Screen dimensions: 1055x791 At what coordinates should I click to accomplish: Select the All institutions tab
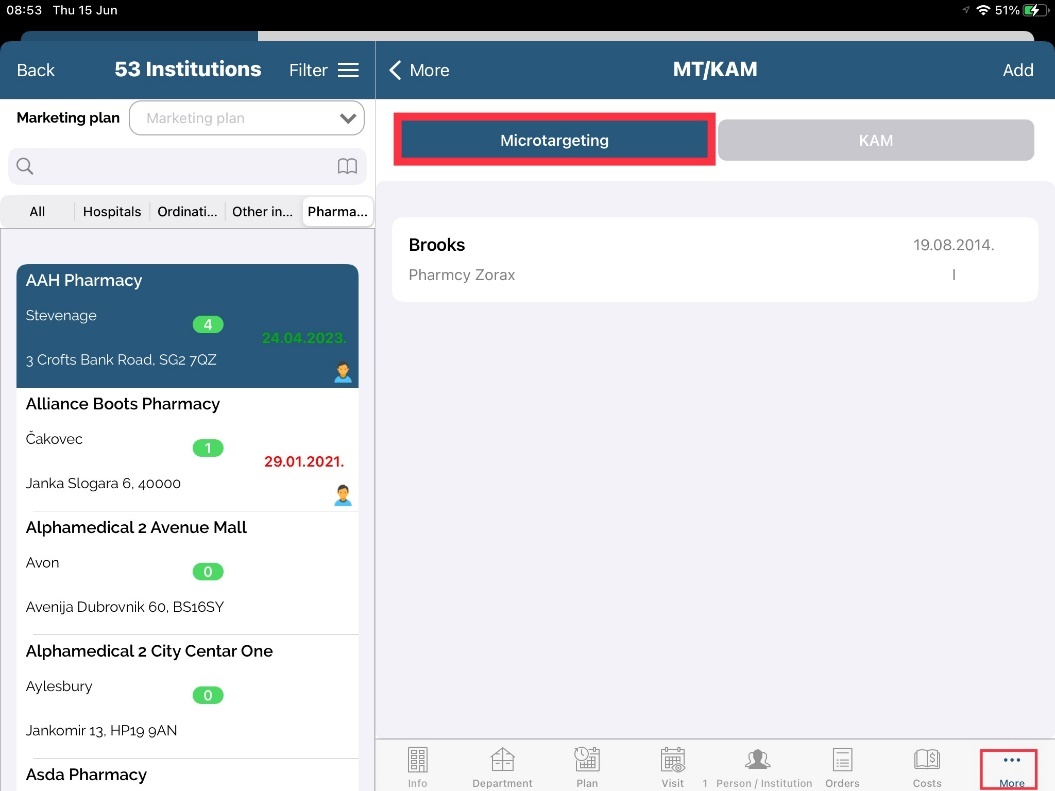37,211
